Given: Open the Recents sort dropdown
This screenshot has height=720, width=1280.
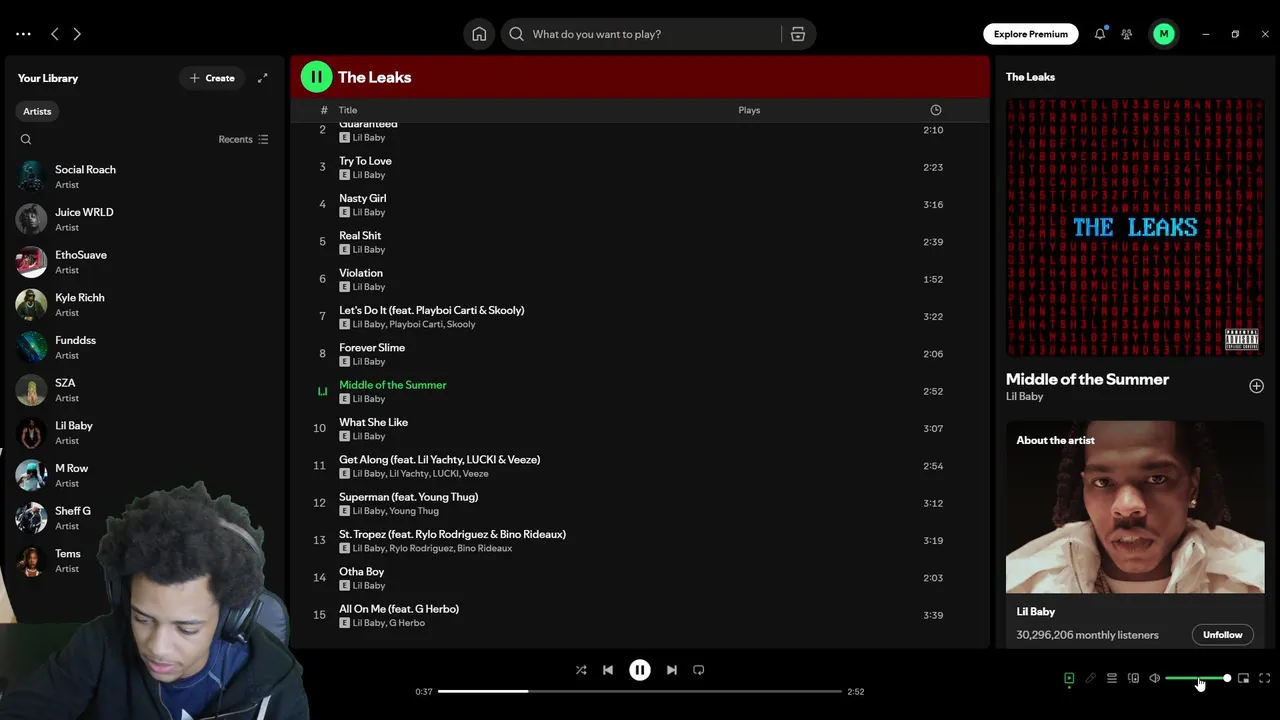Looking at the screenshot, I should (x=243, y=139).
